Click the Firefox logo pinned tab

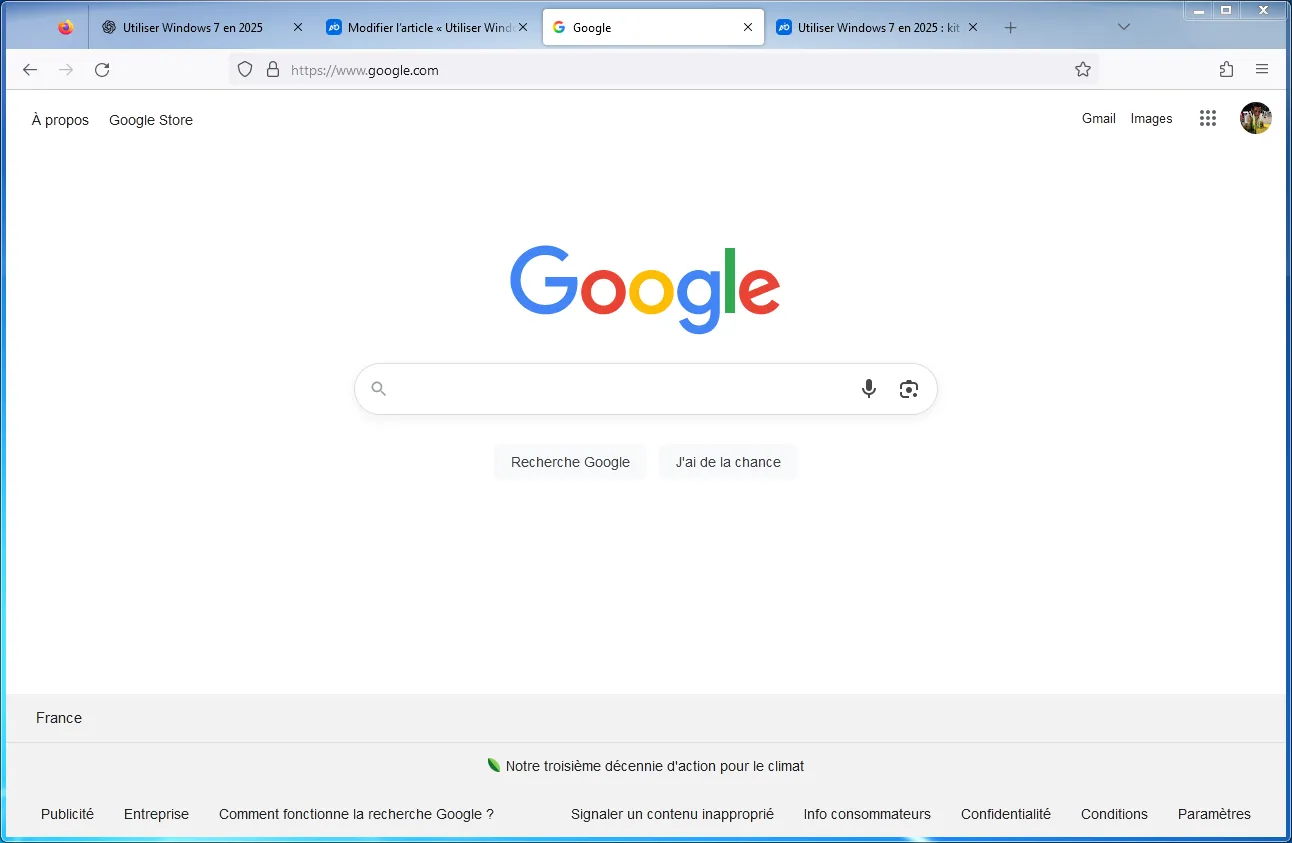[66, 28]
